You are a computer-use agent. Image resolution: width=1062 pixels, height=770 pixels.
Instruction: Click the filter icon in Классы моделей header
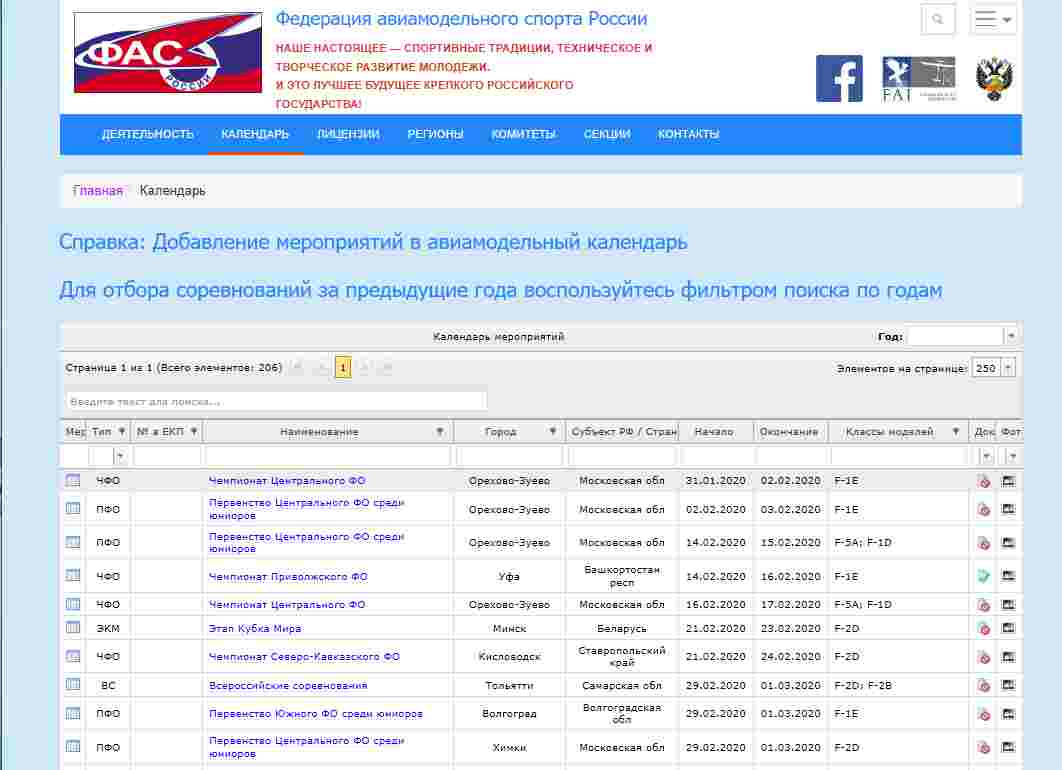(956, 432)
